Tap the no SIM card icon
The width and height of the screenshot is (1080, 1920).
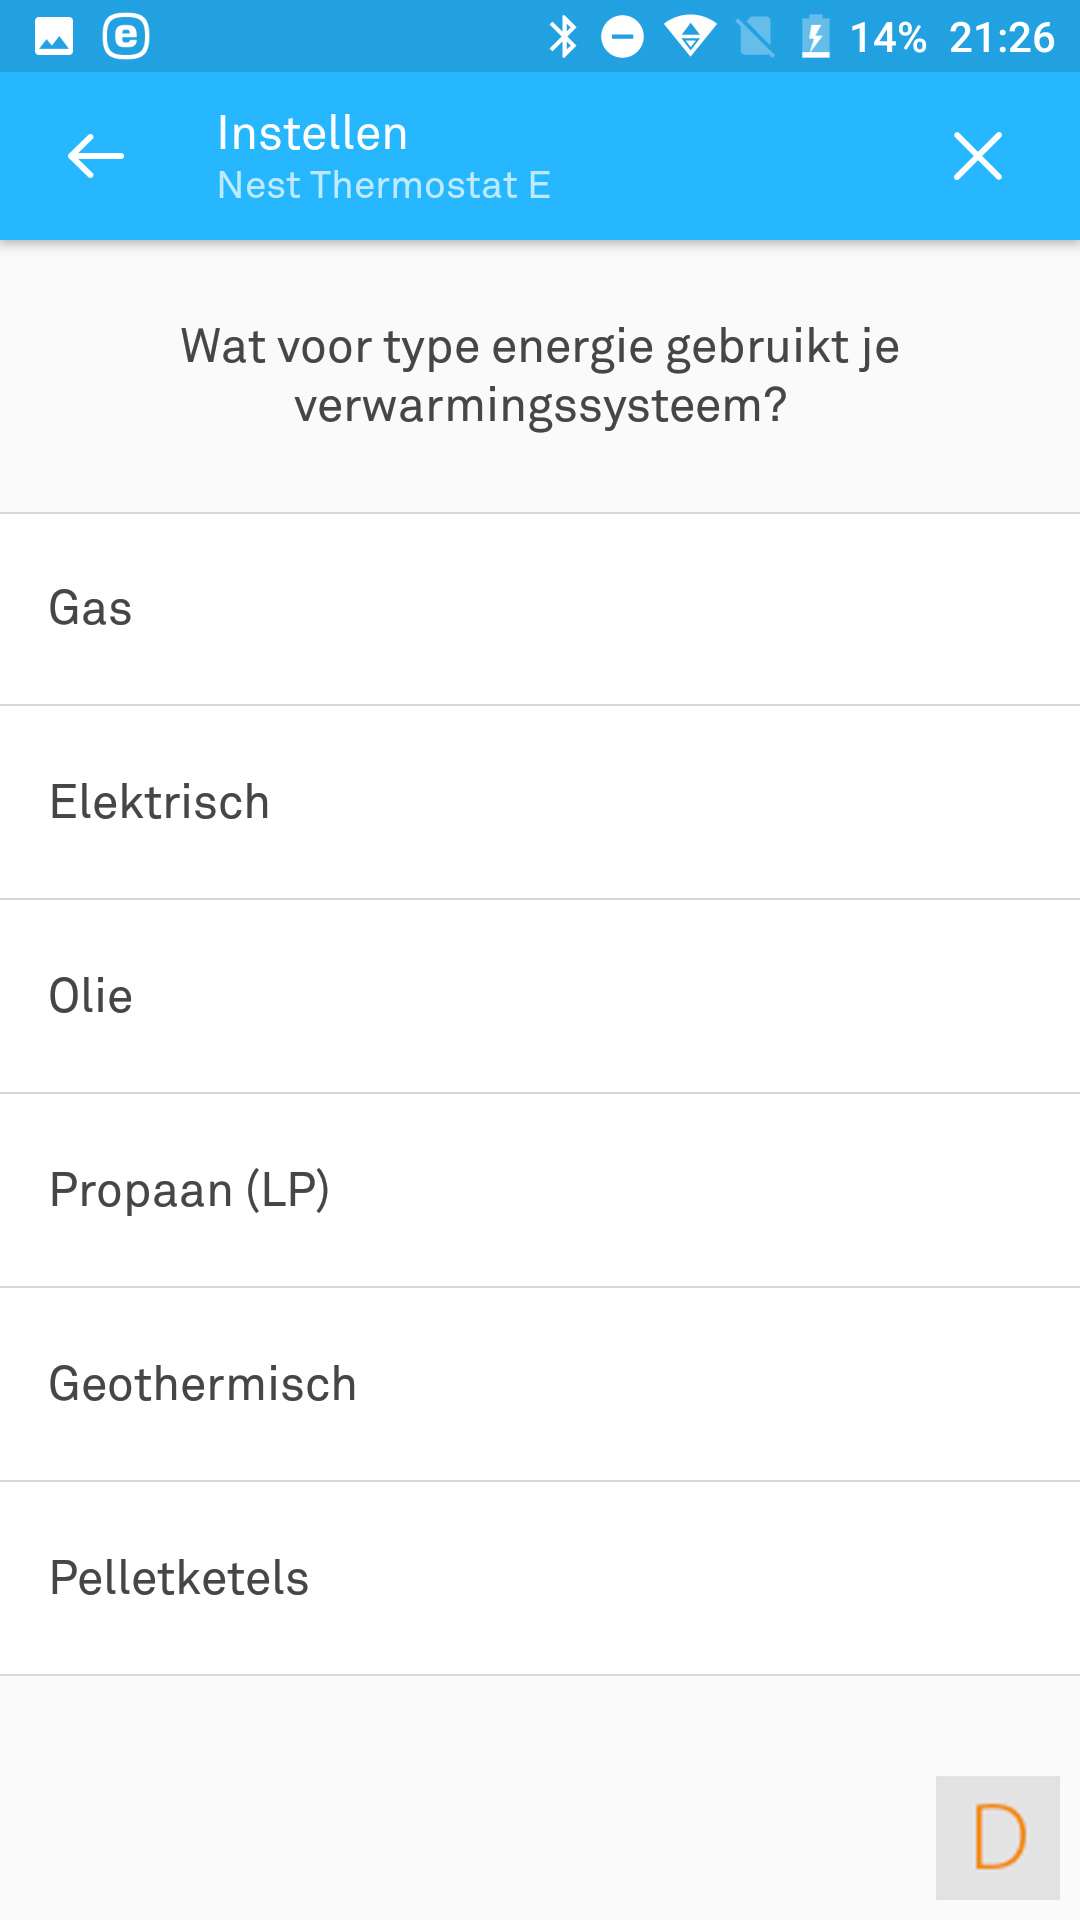click(756, 37)
